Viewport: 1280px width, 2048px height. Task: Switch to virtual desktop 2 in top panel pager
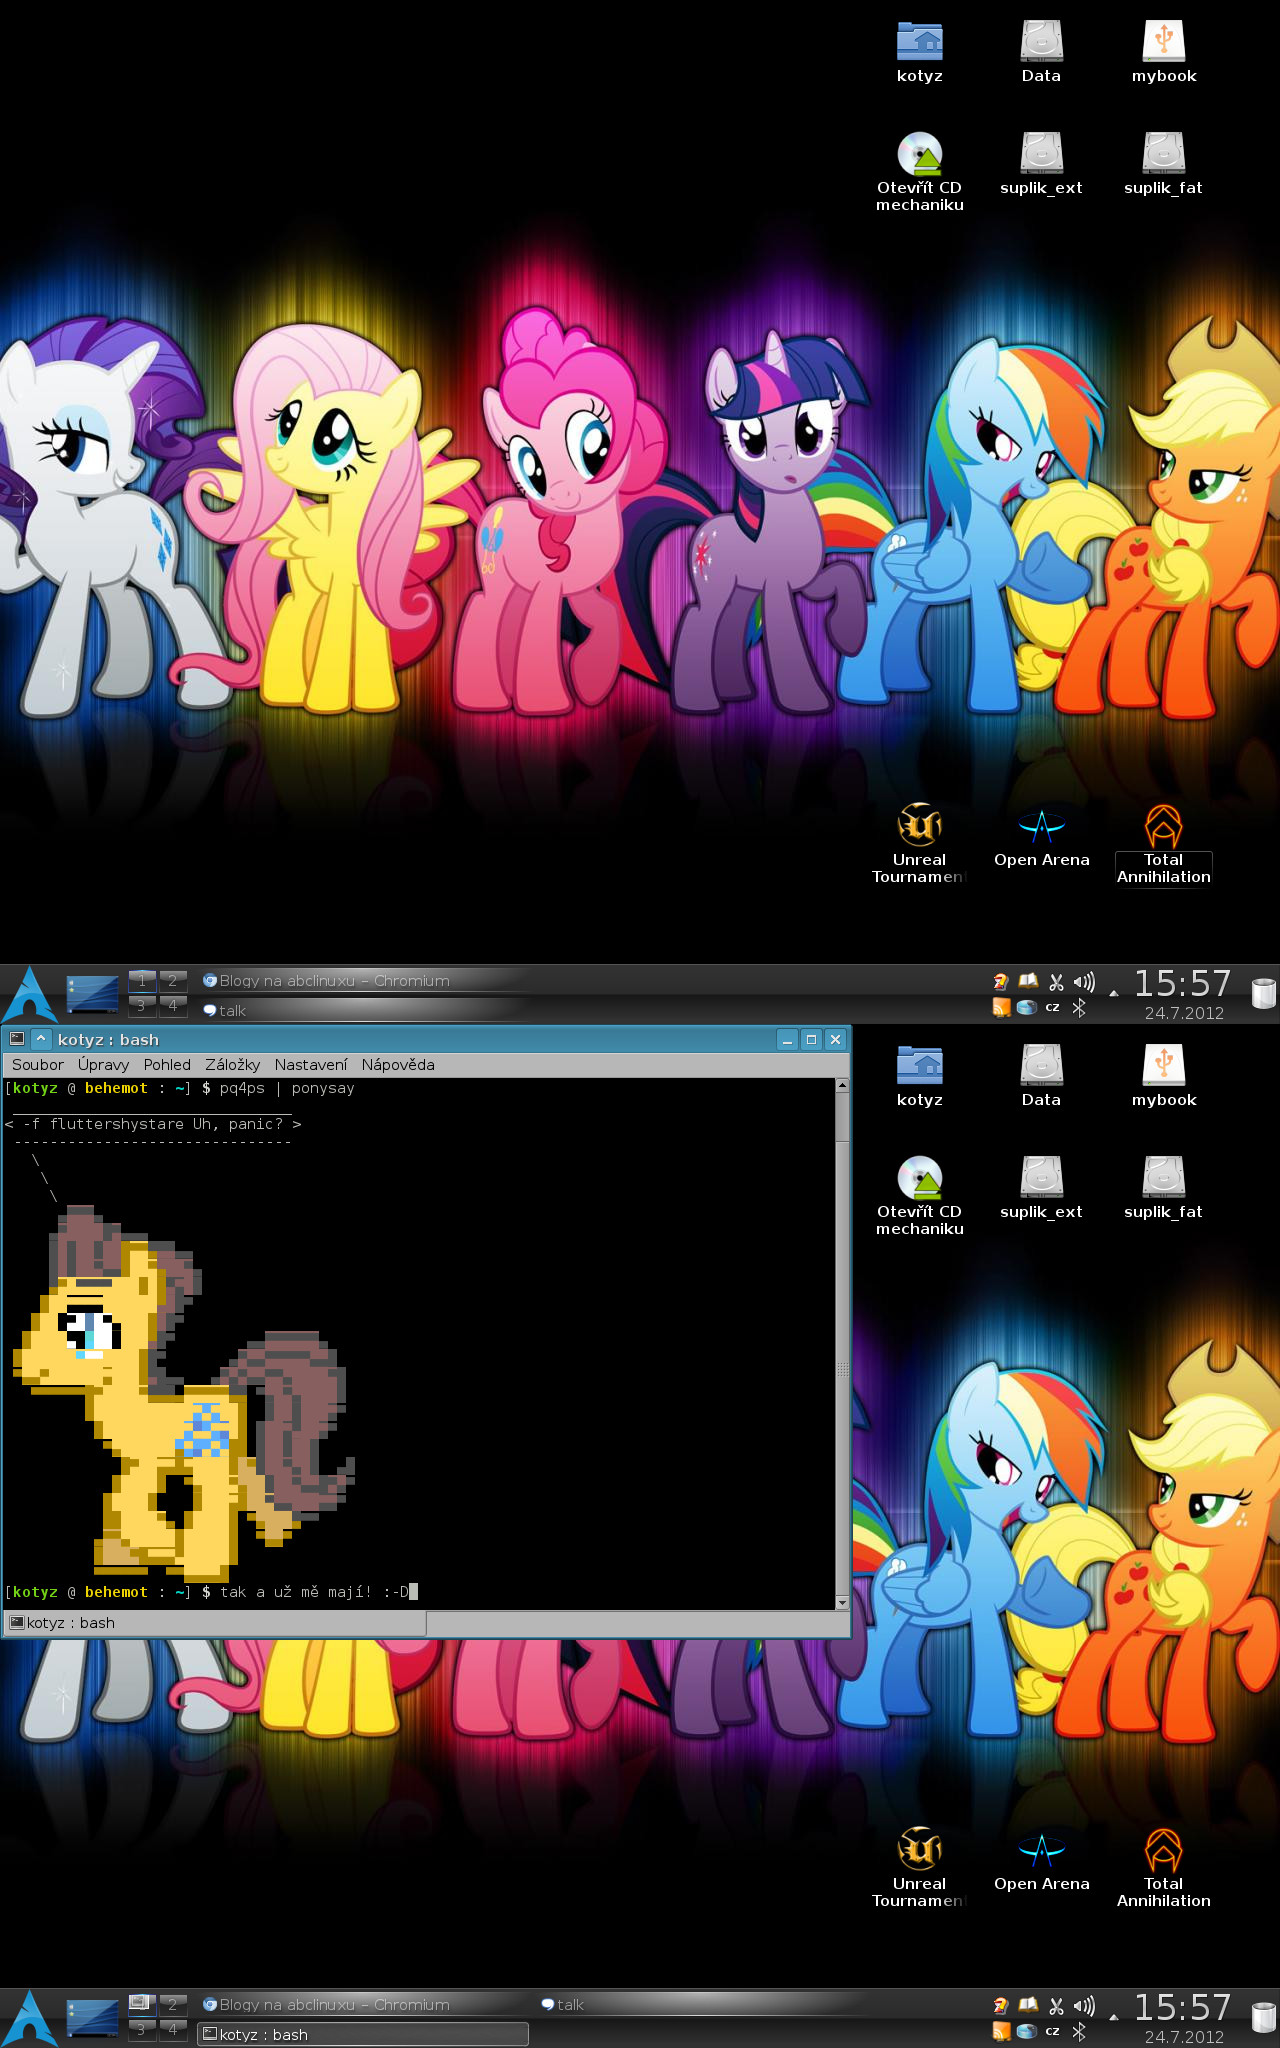point(172,980)
